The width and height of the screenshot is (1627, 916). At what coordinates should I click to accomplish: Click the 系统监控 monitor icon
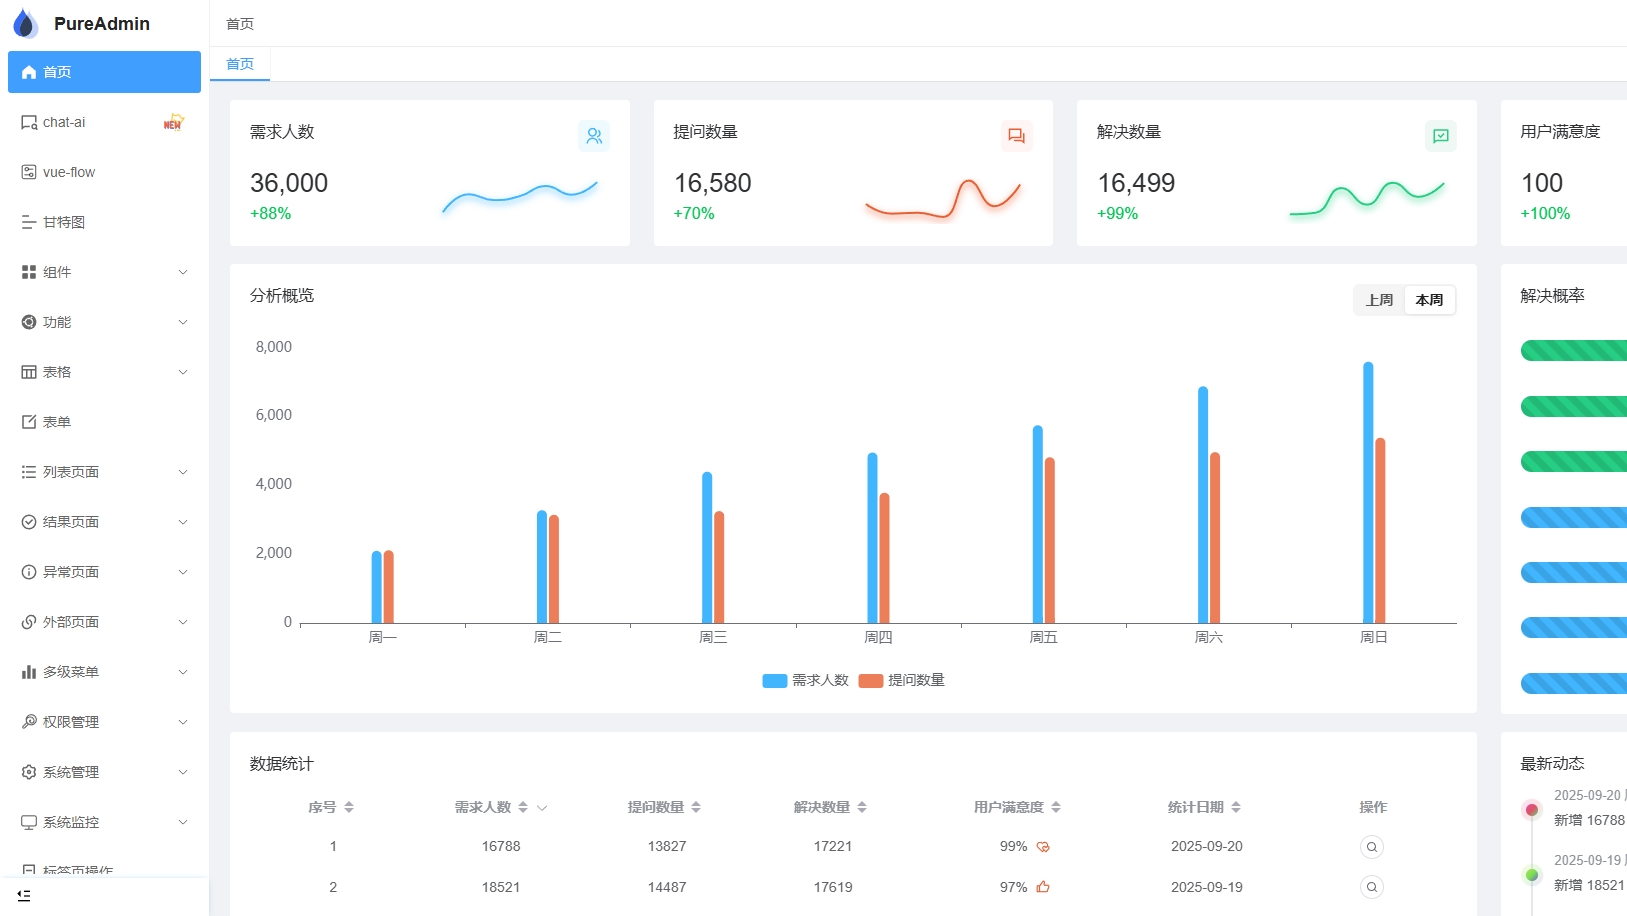[29, 822]
